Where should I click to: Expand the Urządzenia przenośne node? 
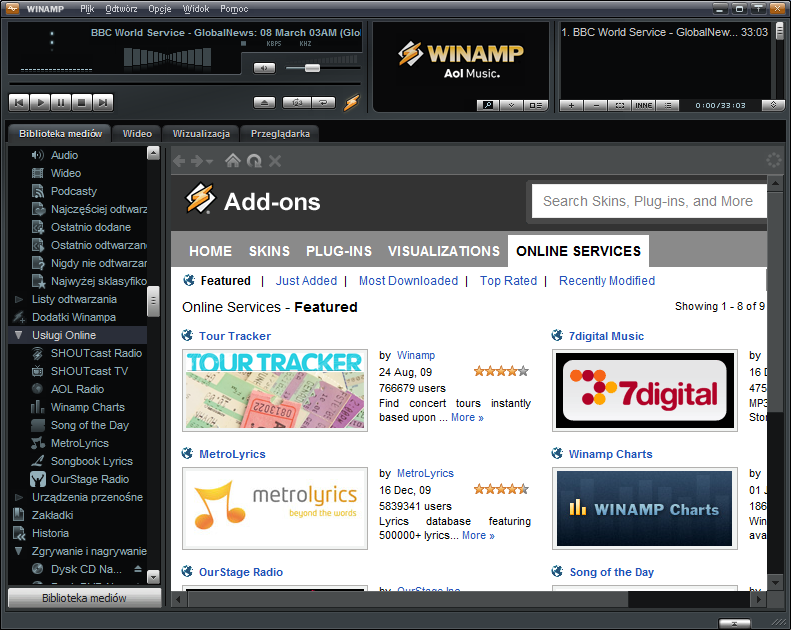pos(19,497)
